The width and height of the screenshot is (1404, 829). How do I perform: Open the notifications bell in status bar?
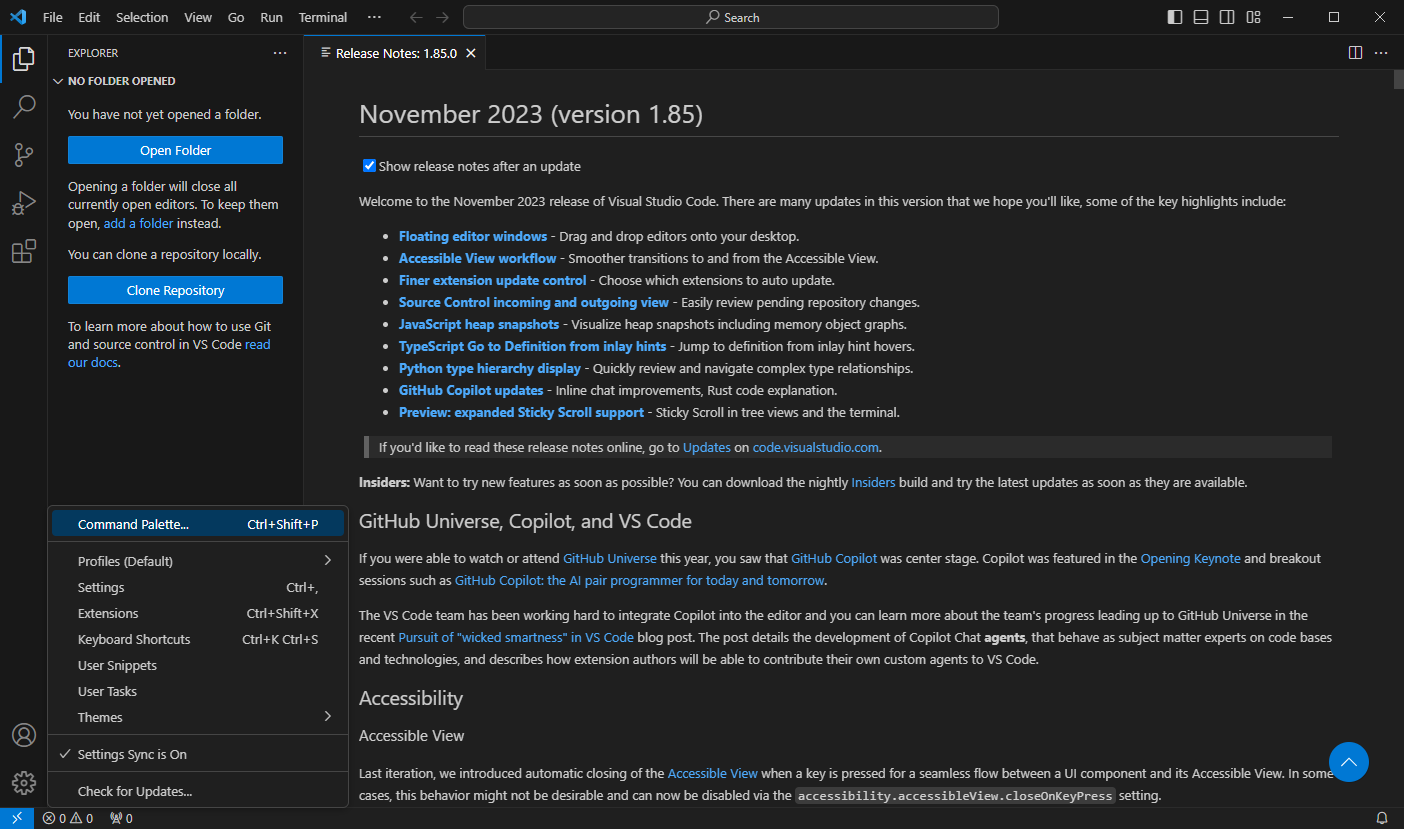coord(1382,818)
